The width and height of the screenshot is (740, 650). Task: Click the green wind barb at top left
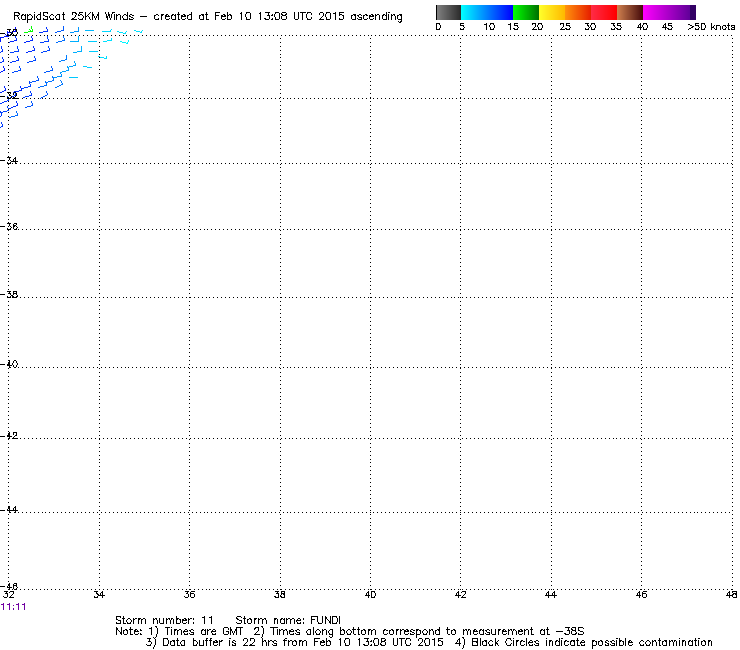(29, 30)
